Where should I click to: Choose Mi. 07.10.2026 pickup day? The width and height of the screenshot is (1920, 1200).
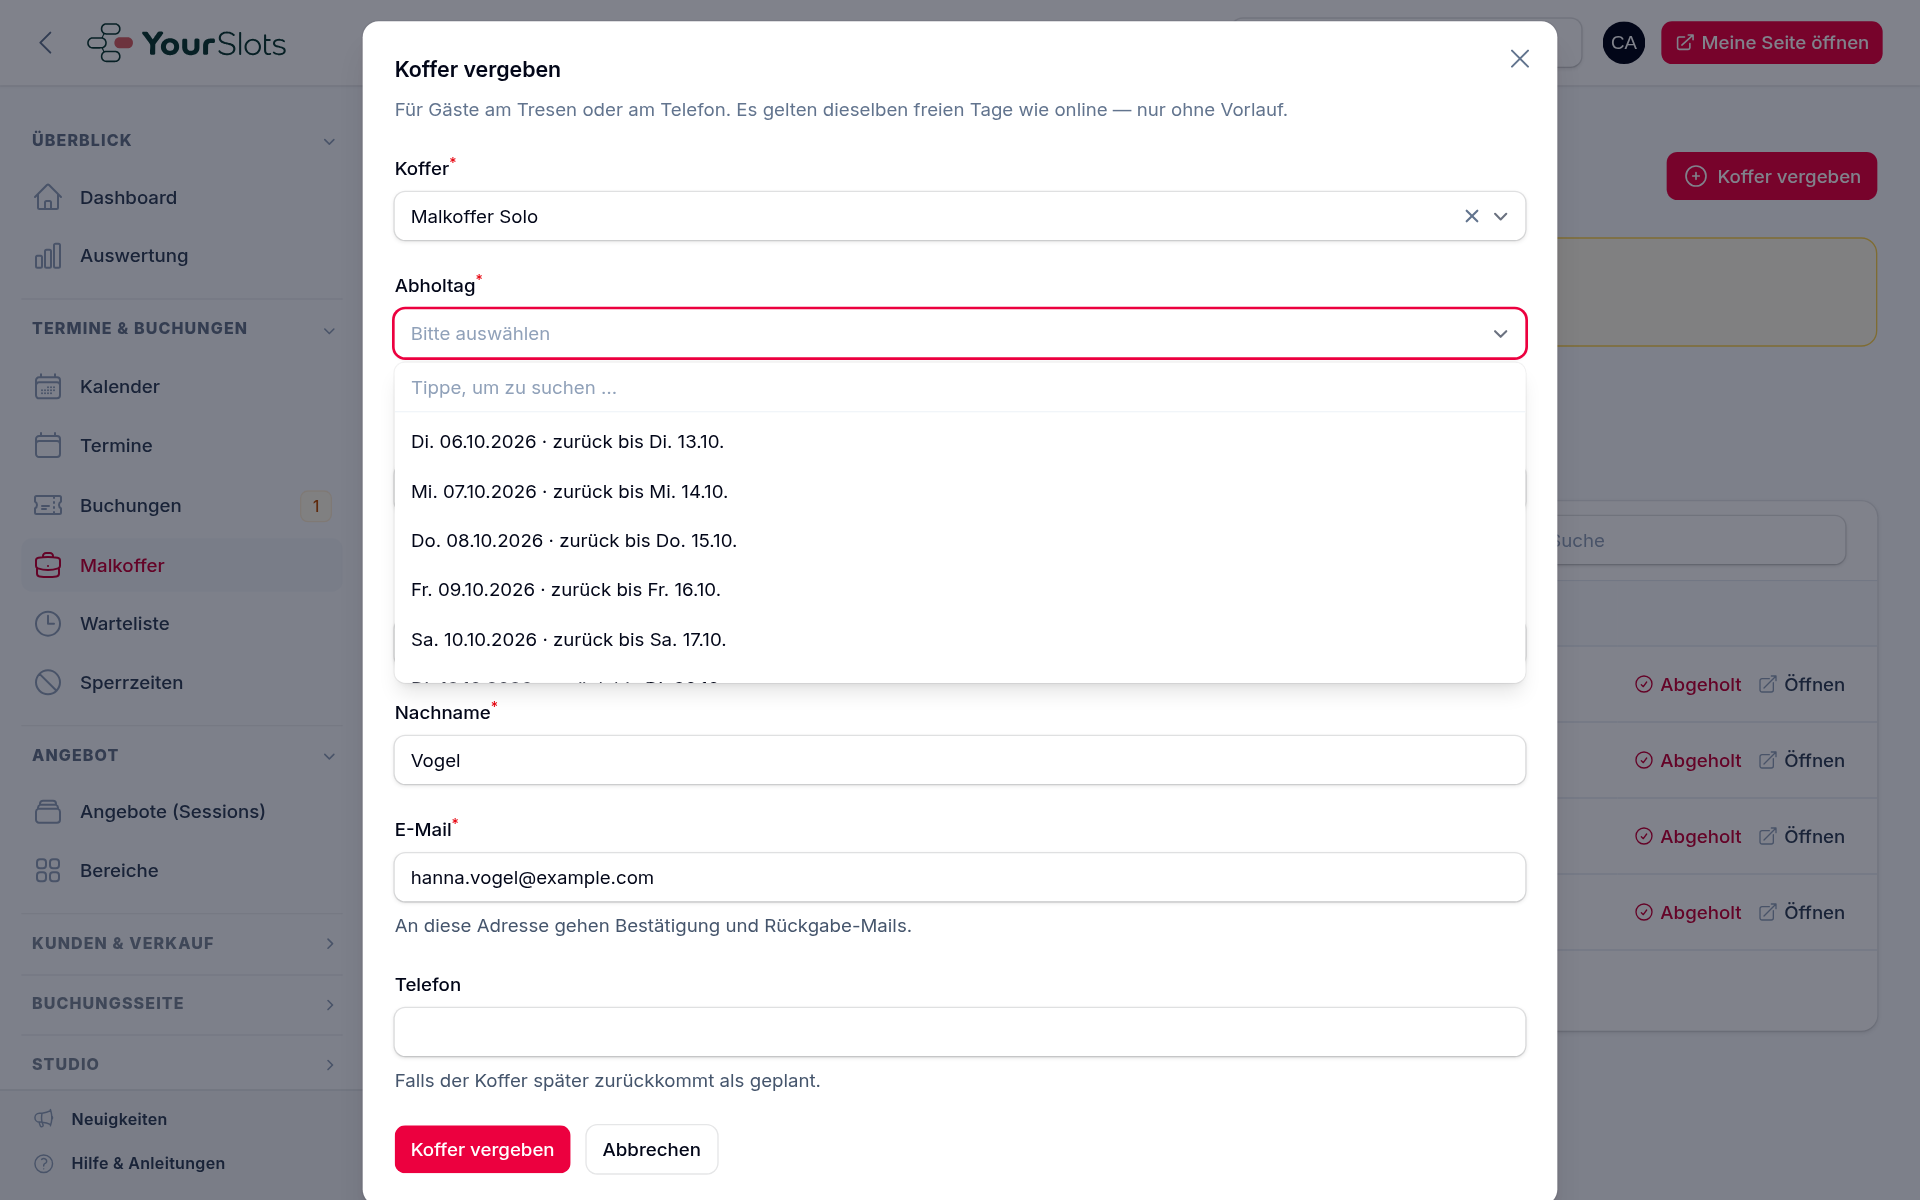click(960, 492)
